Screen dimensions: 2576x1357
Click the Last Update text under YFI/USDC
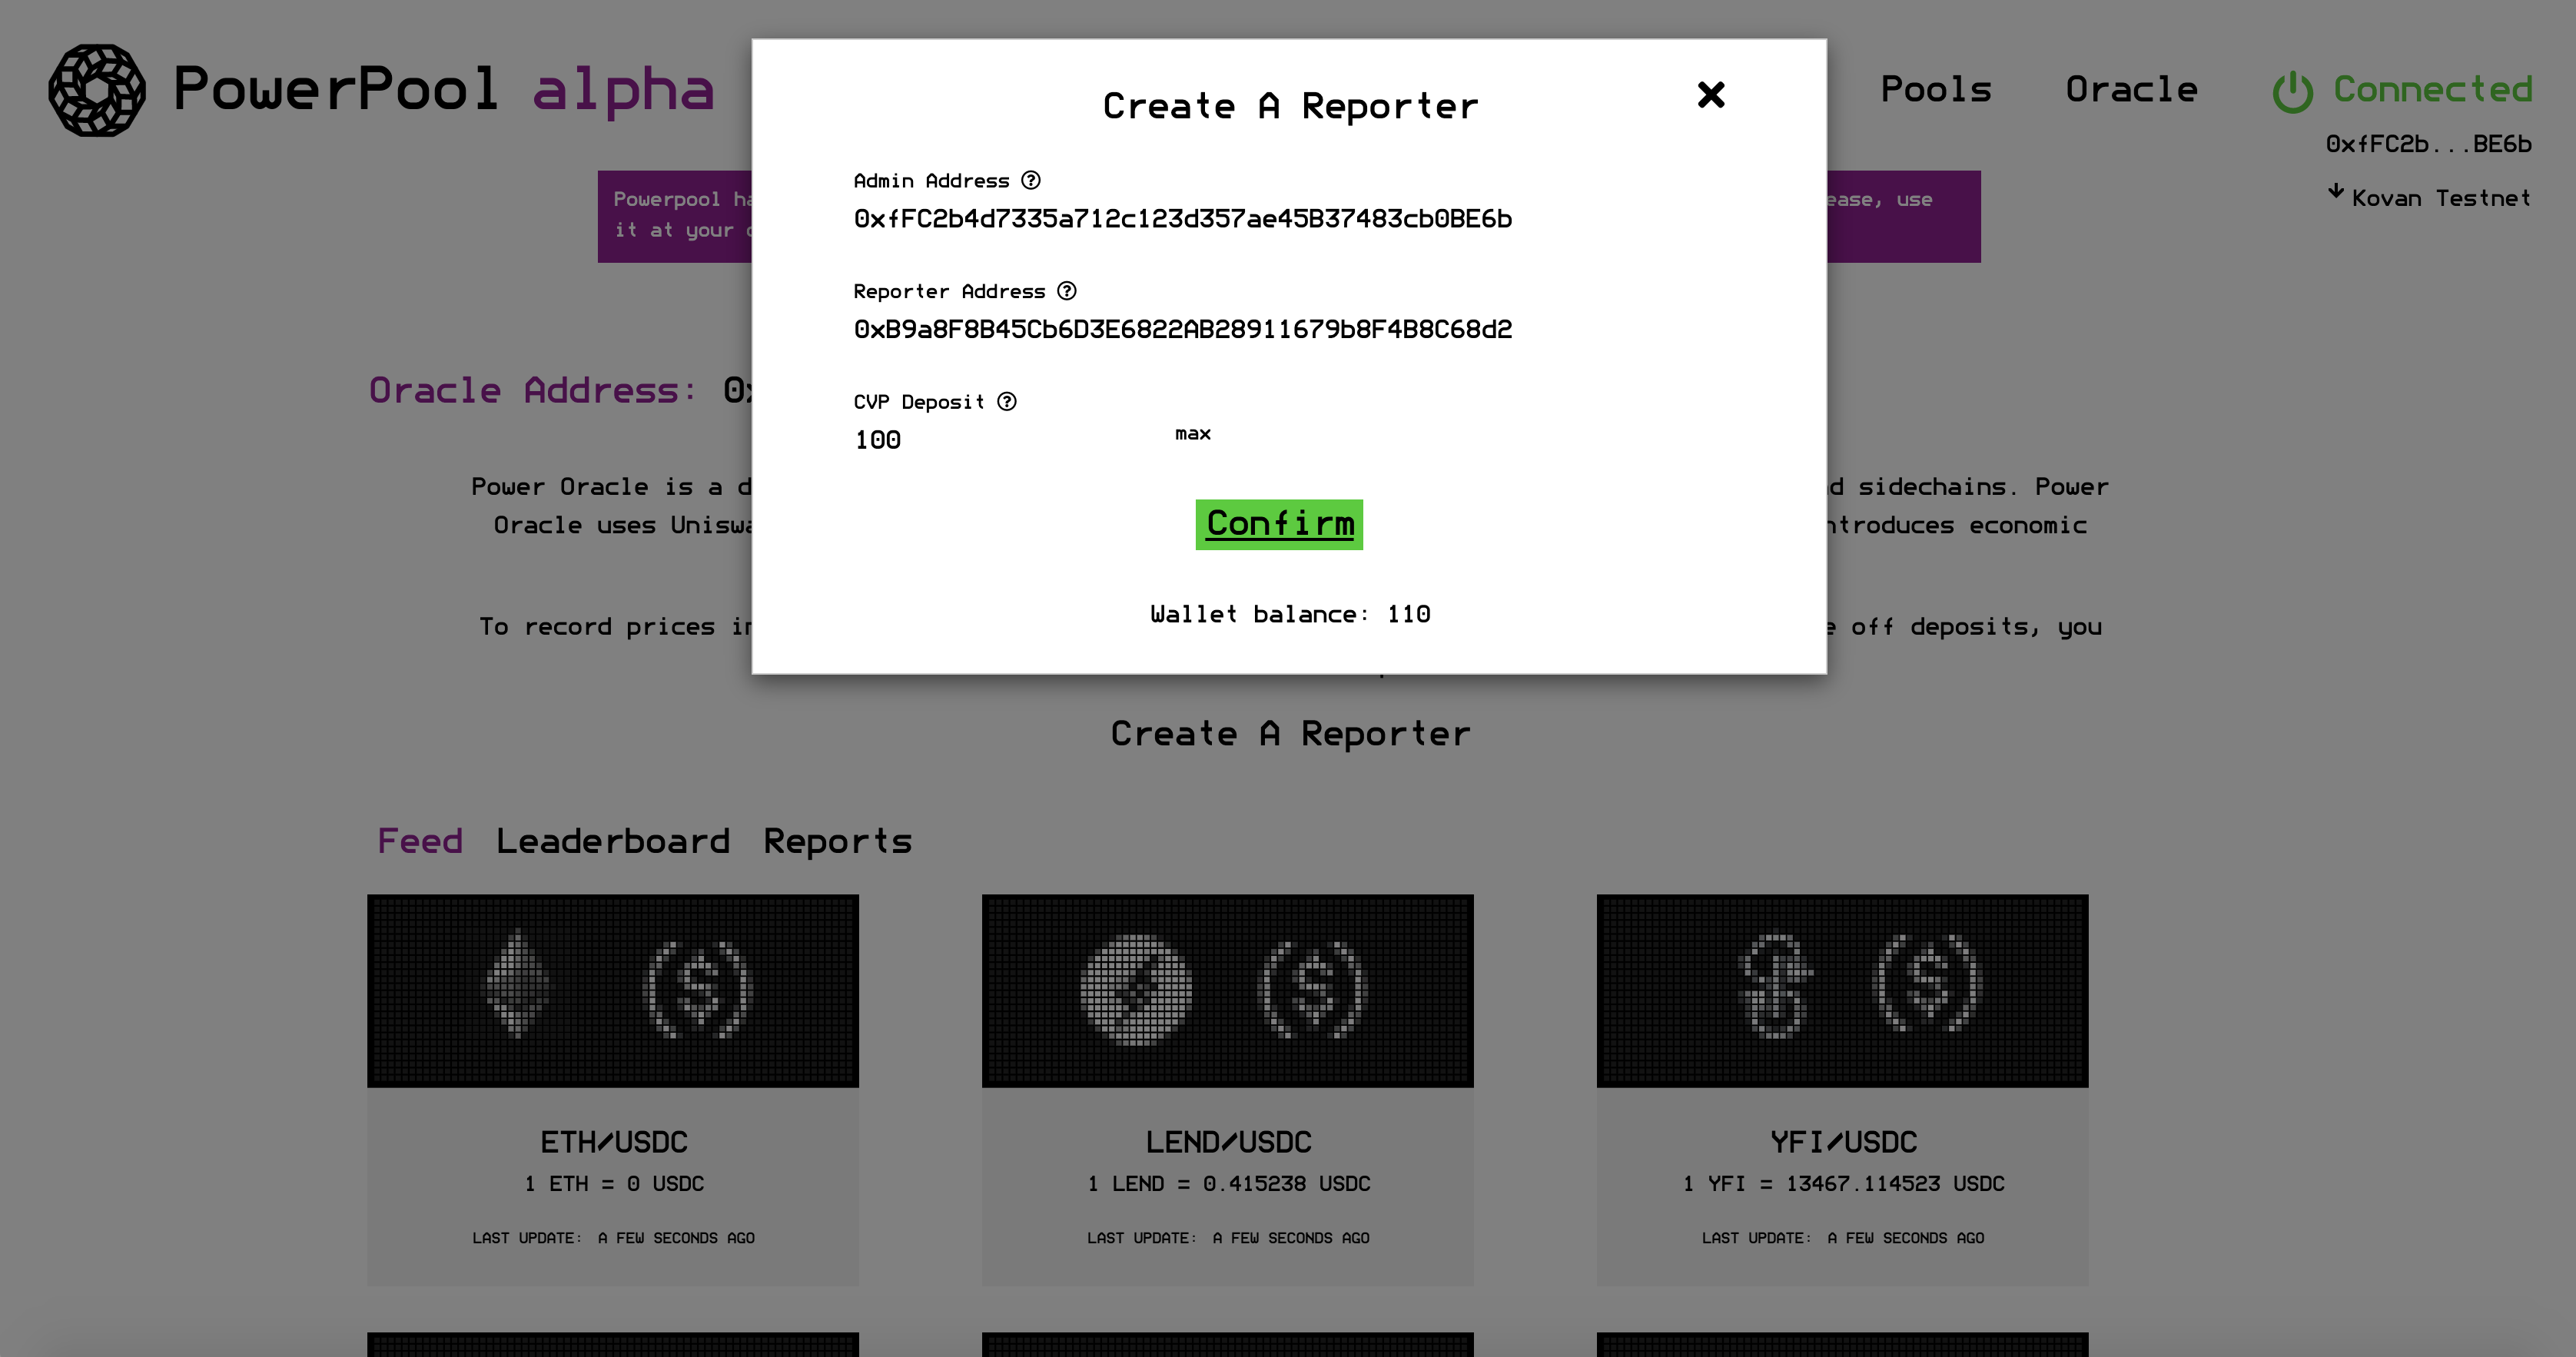[x=1843, y=1238]
